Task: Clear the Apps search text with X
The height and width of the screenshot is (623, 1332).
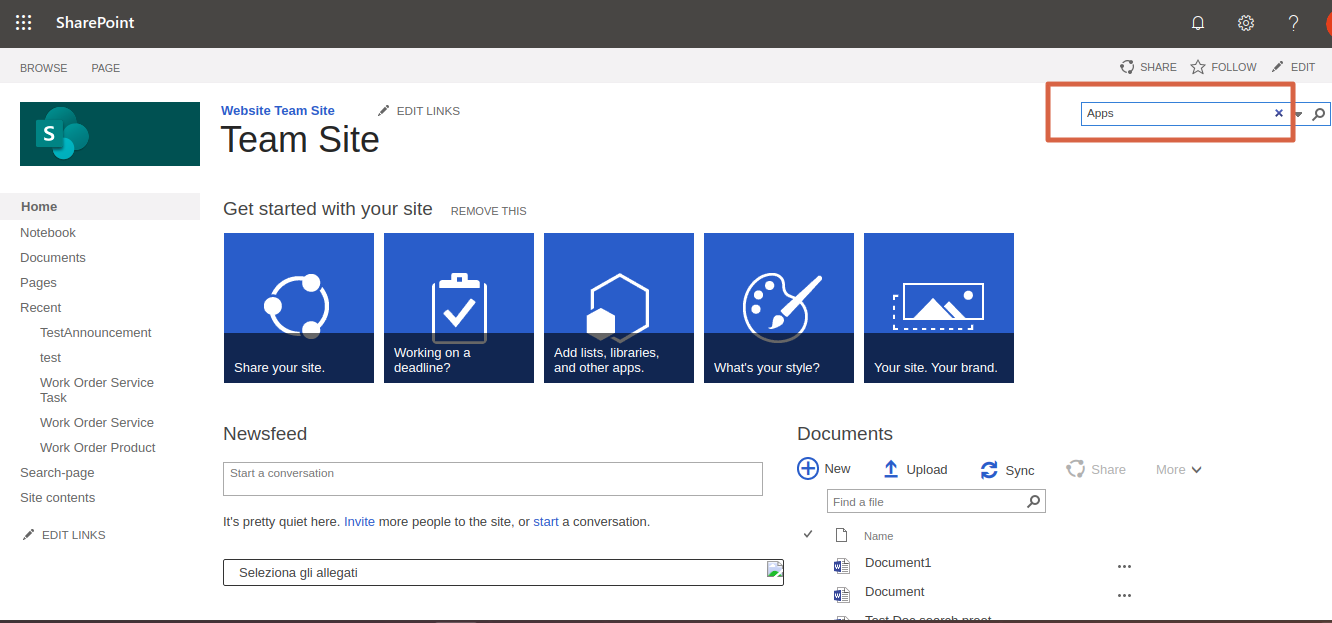Action: pos(1278,114)
